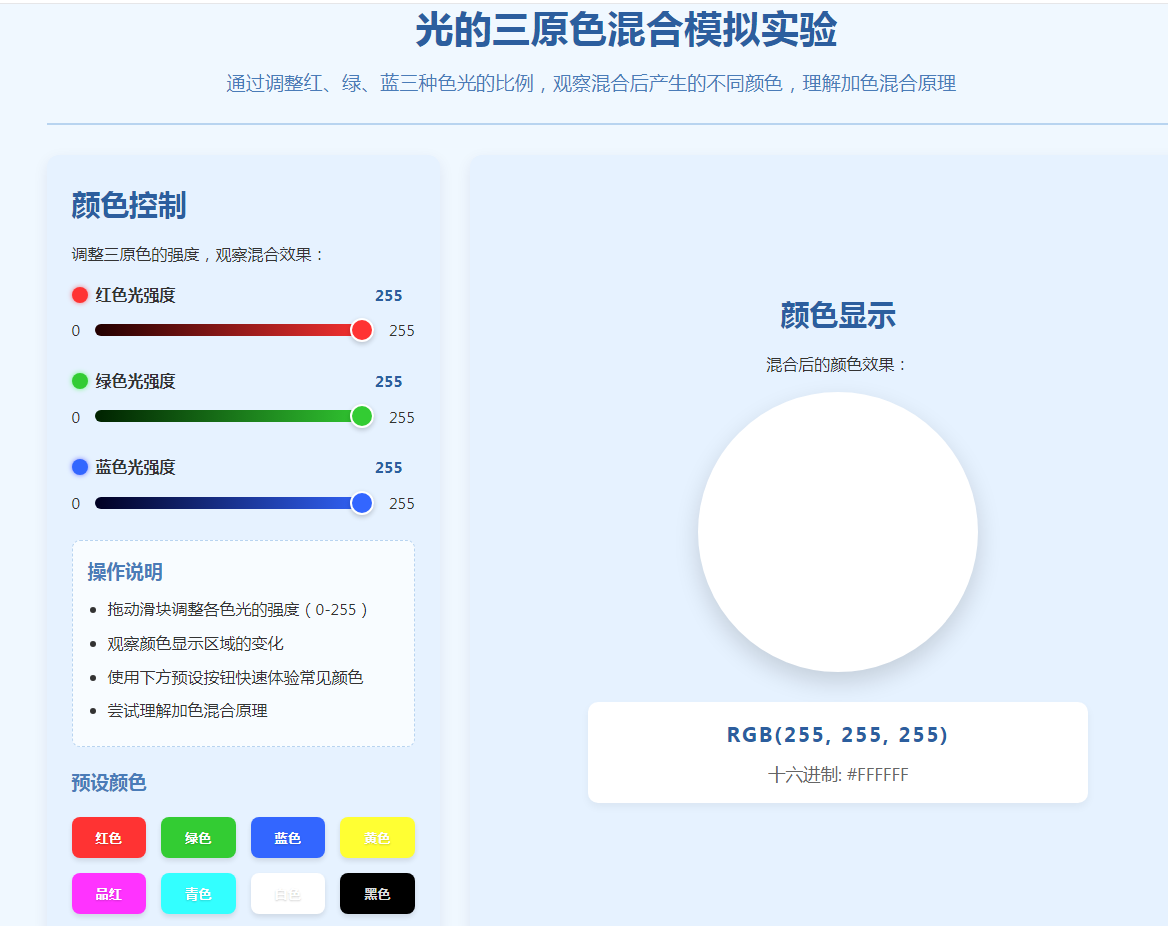Set color to 品红 magenta preset
1168x926 pixels.
click(x=109, y=894)
